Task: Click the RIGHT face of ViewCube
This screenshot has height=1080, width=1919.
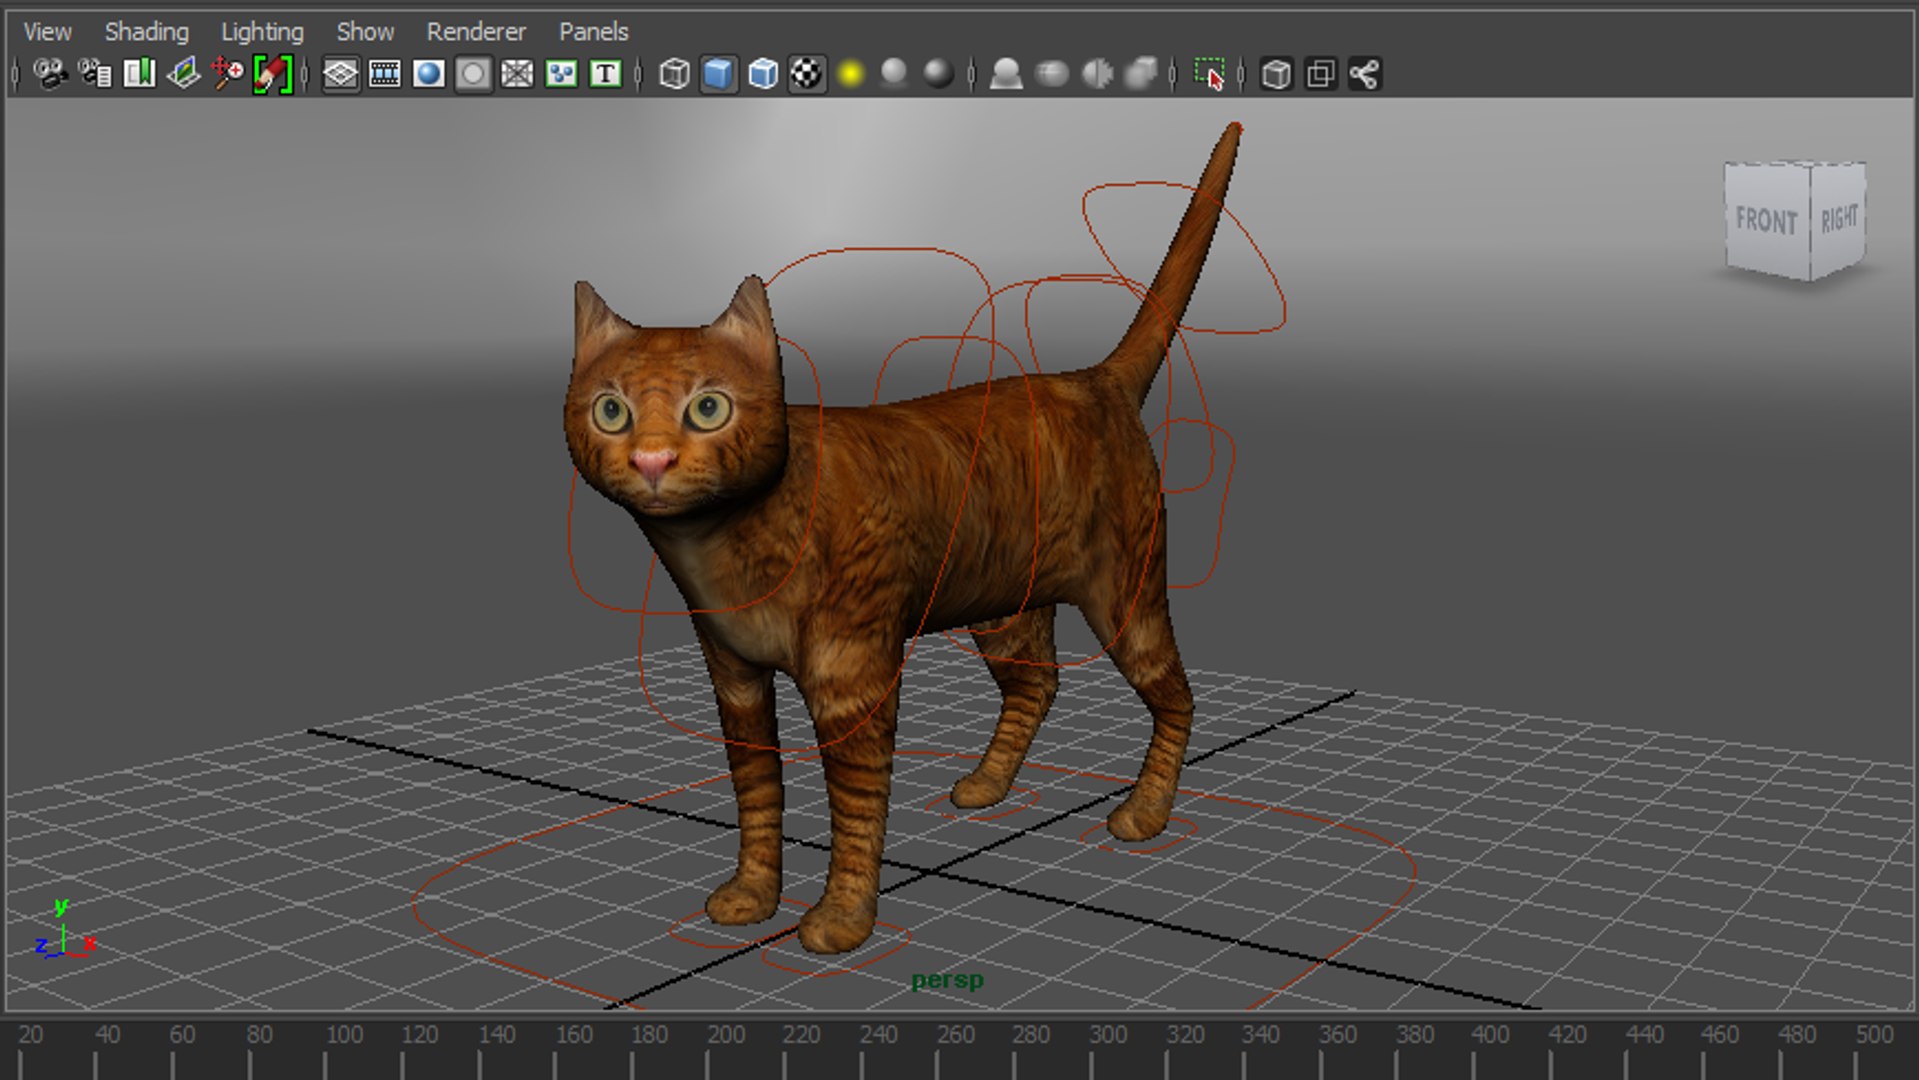Action: pos(1839,218)
